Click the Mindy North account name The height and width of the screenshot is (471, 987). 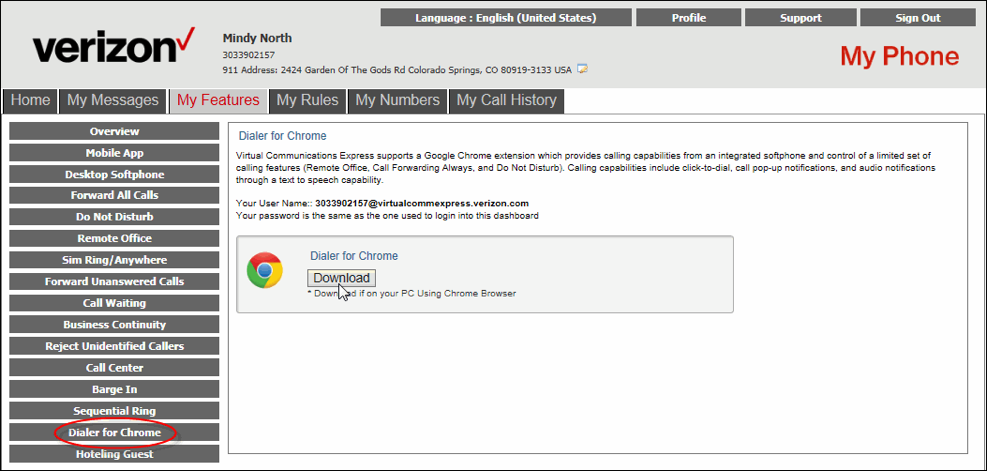pyautogui.click(x=257, y=38)
